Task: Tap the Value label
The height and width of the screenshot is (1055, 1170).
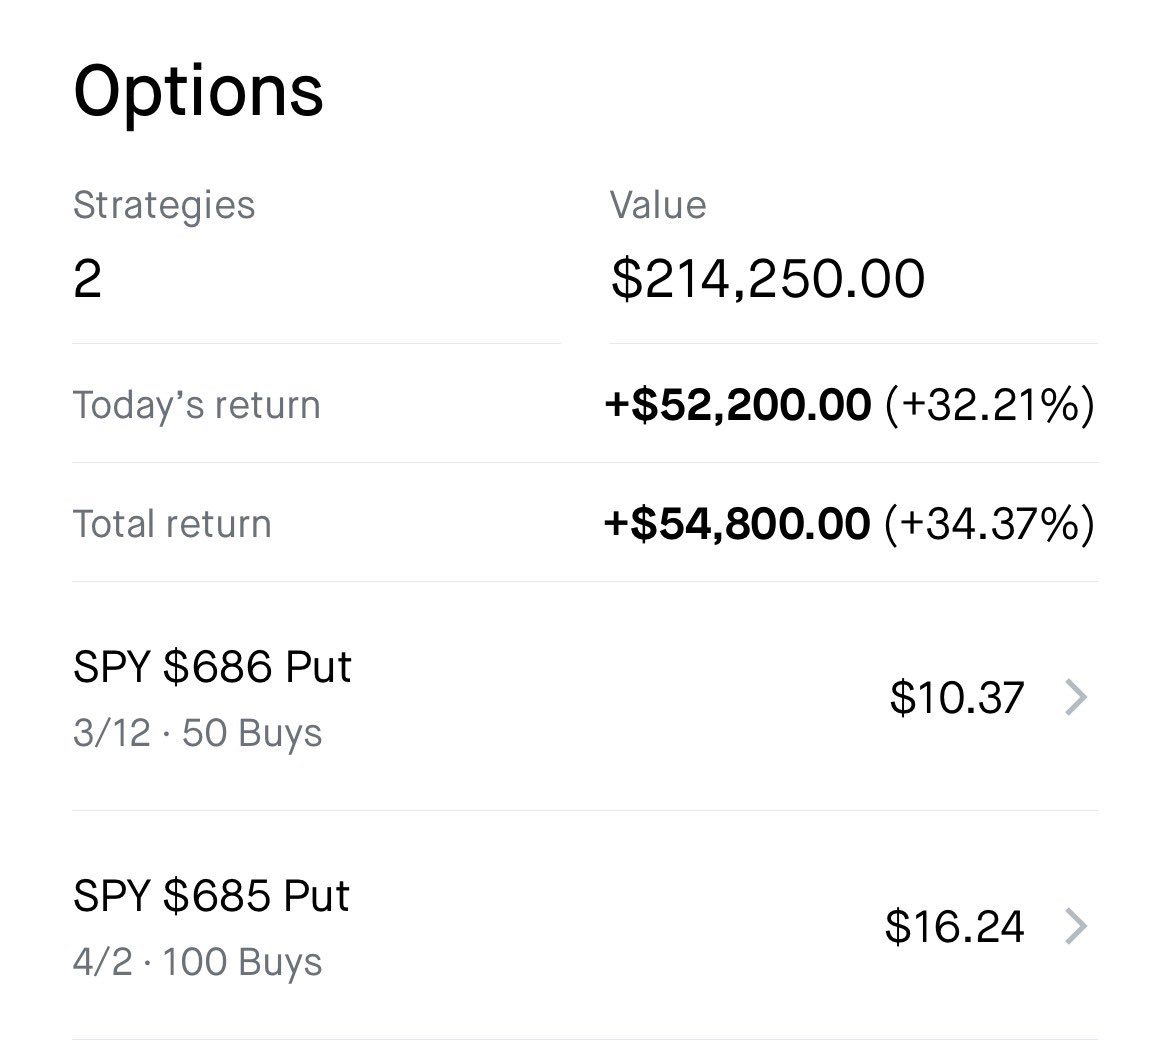Action: coord(657,206)
